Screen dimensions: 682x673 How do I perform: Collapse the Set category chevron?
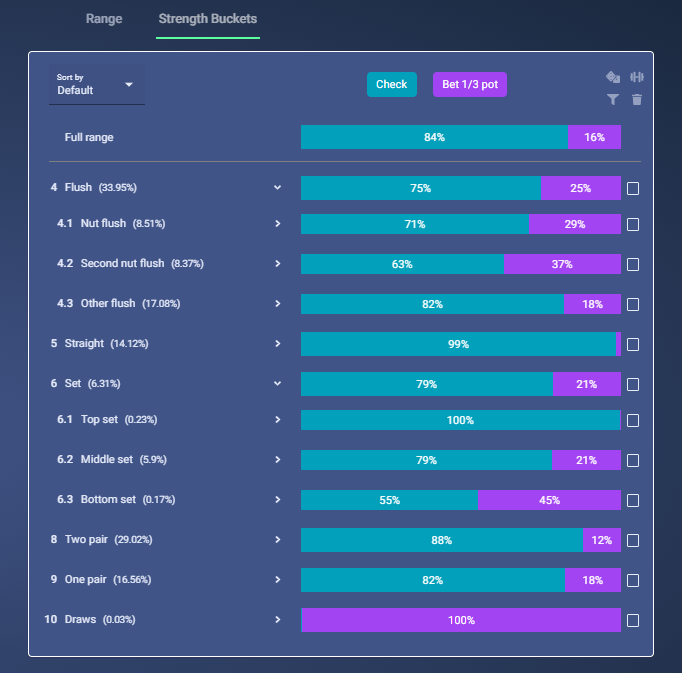point(277,383)
